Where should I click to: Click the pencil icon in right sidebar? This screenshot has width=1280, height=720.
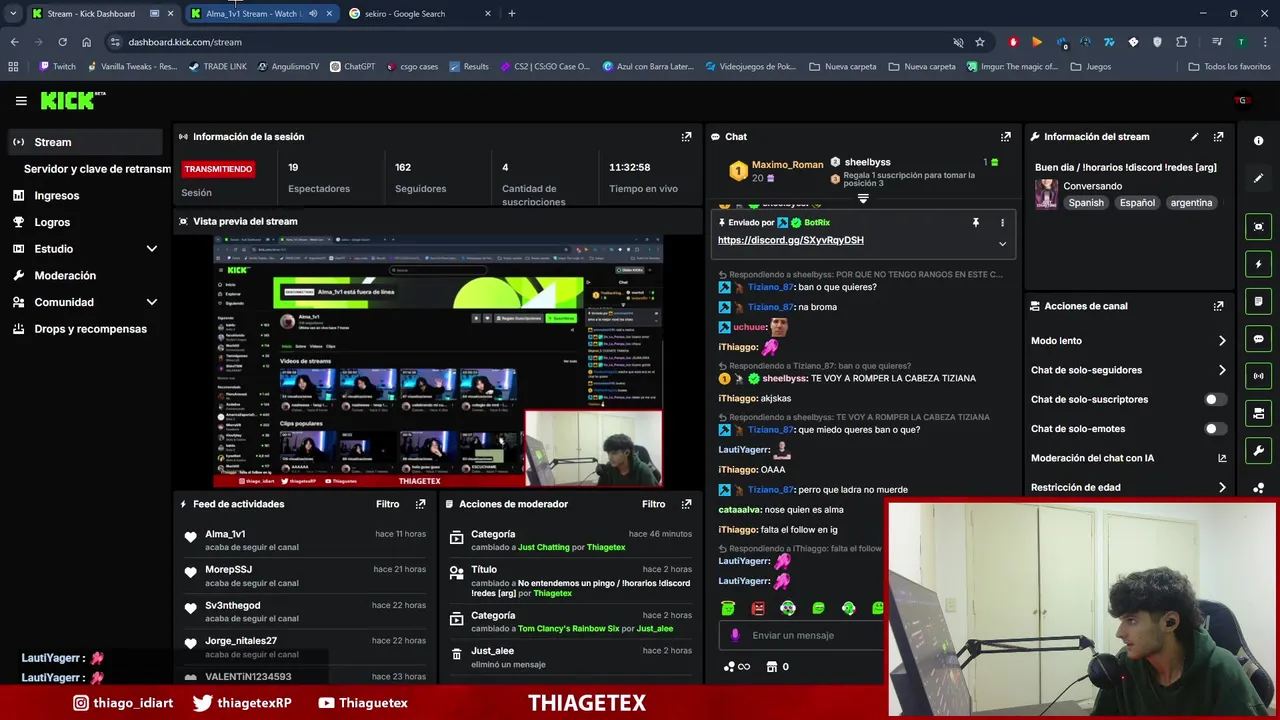pos(1258,178)
